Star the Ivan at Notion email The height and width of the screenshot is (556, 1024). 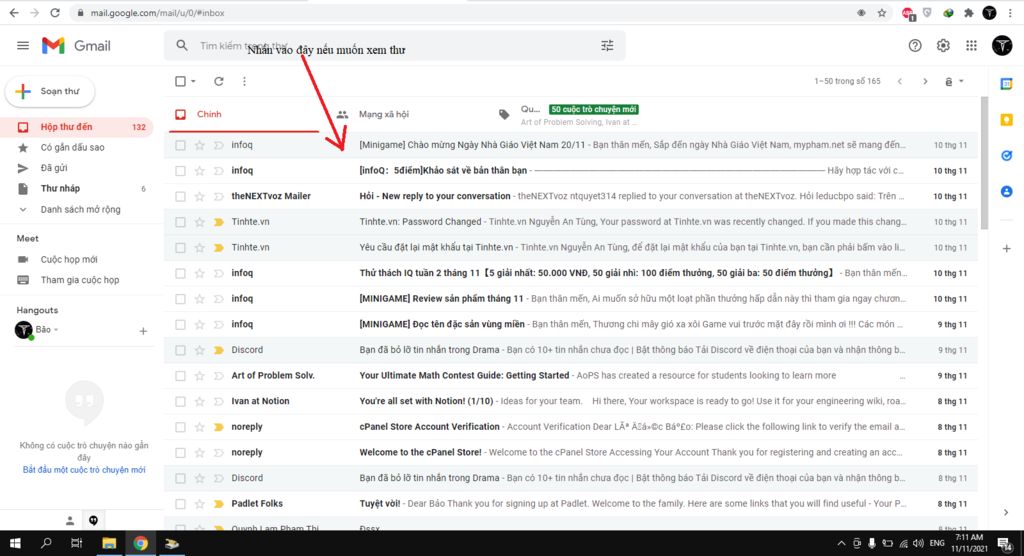point(200,401)
